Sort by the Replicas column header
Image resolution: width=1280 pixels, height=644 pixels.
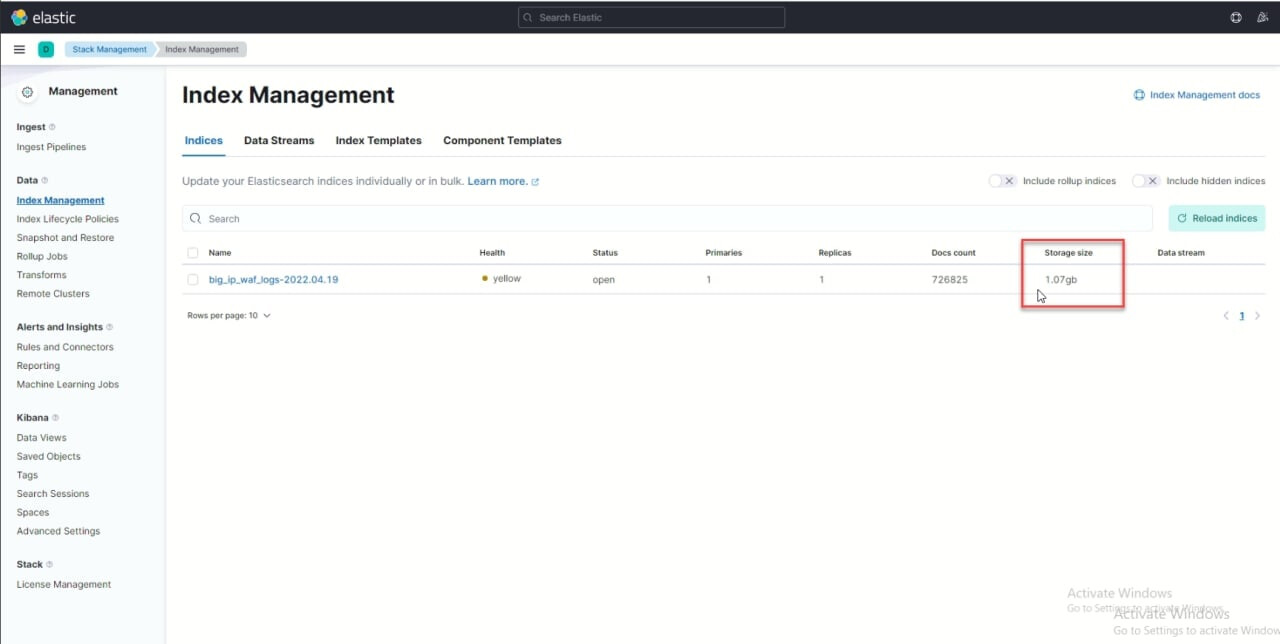click(x=835, y=253)
